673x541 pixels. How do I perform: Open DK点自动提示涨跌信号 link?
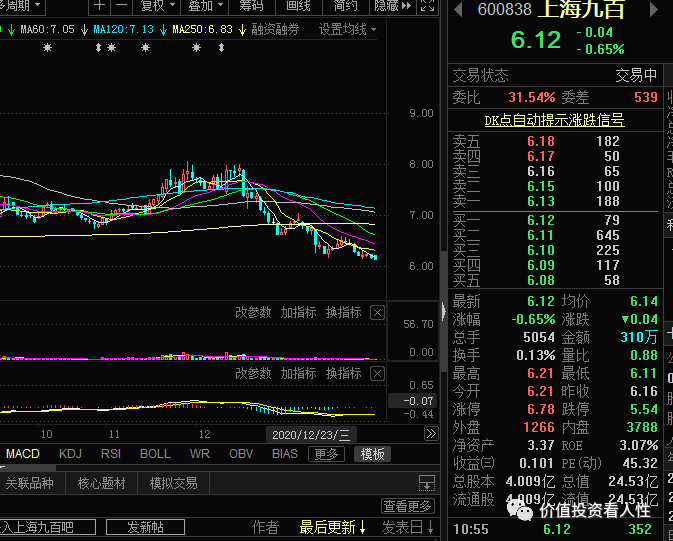coord(555,120)
